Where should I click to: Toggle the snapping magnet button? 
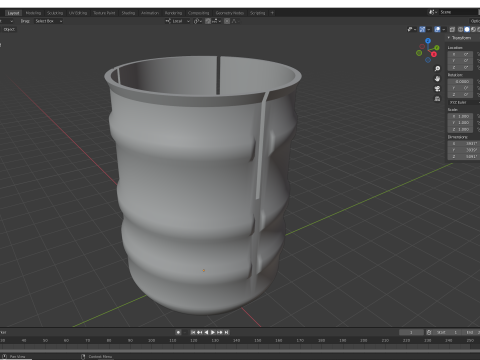208,21
